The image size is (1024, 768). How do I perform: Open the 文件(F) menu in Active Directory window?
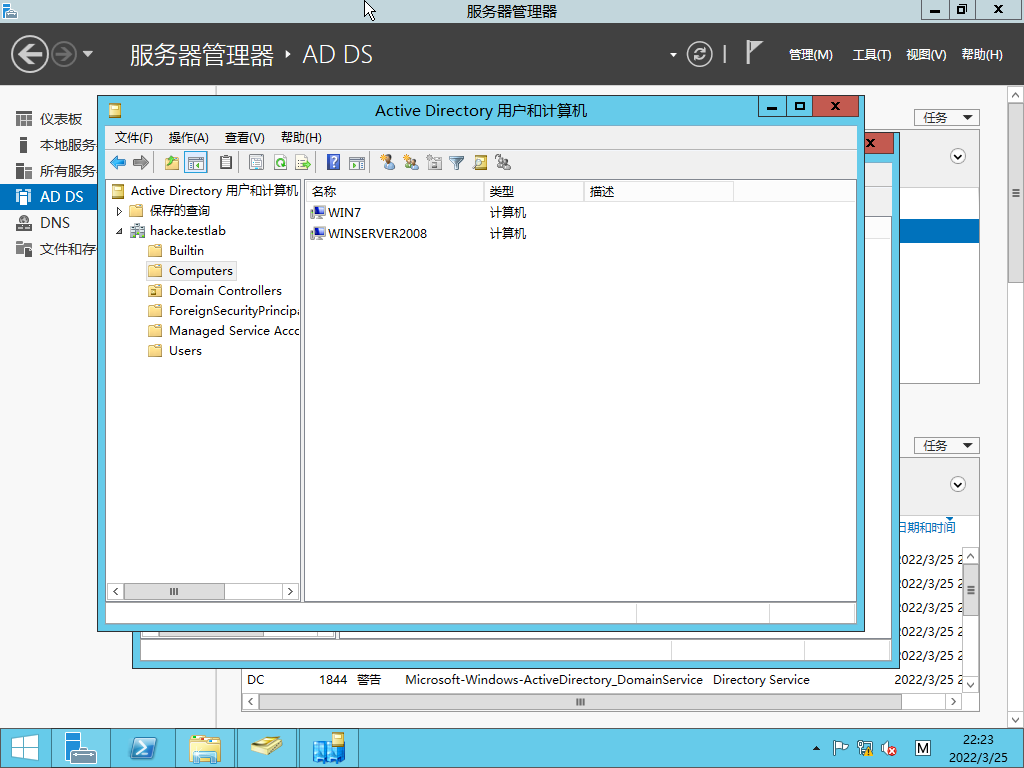(134, 138)
